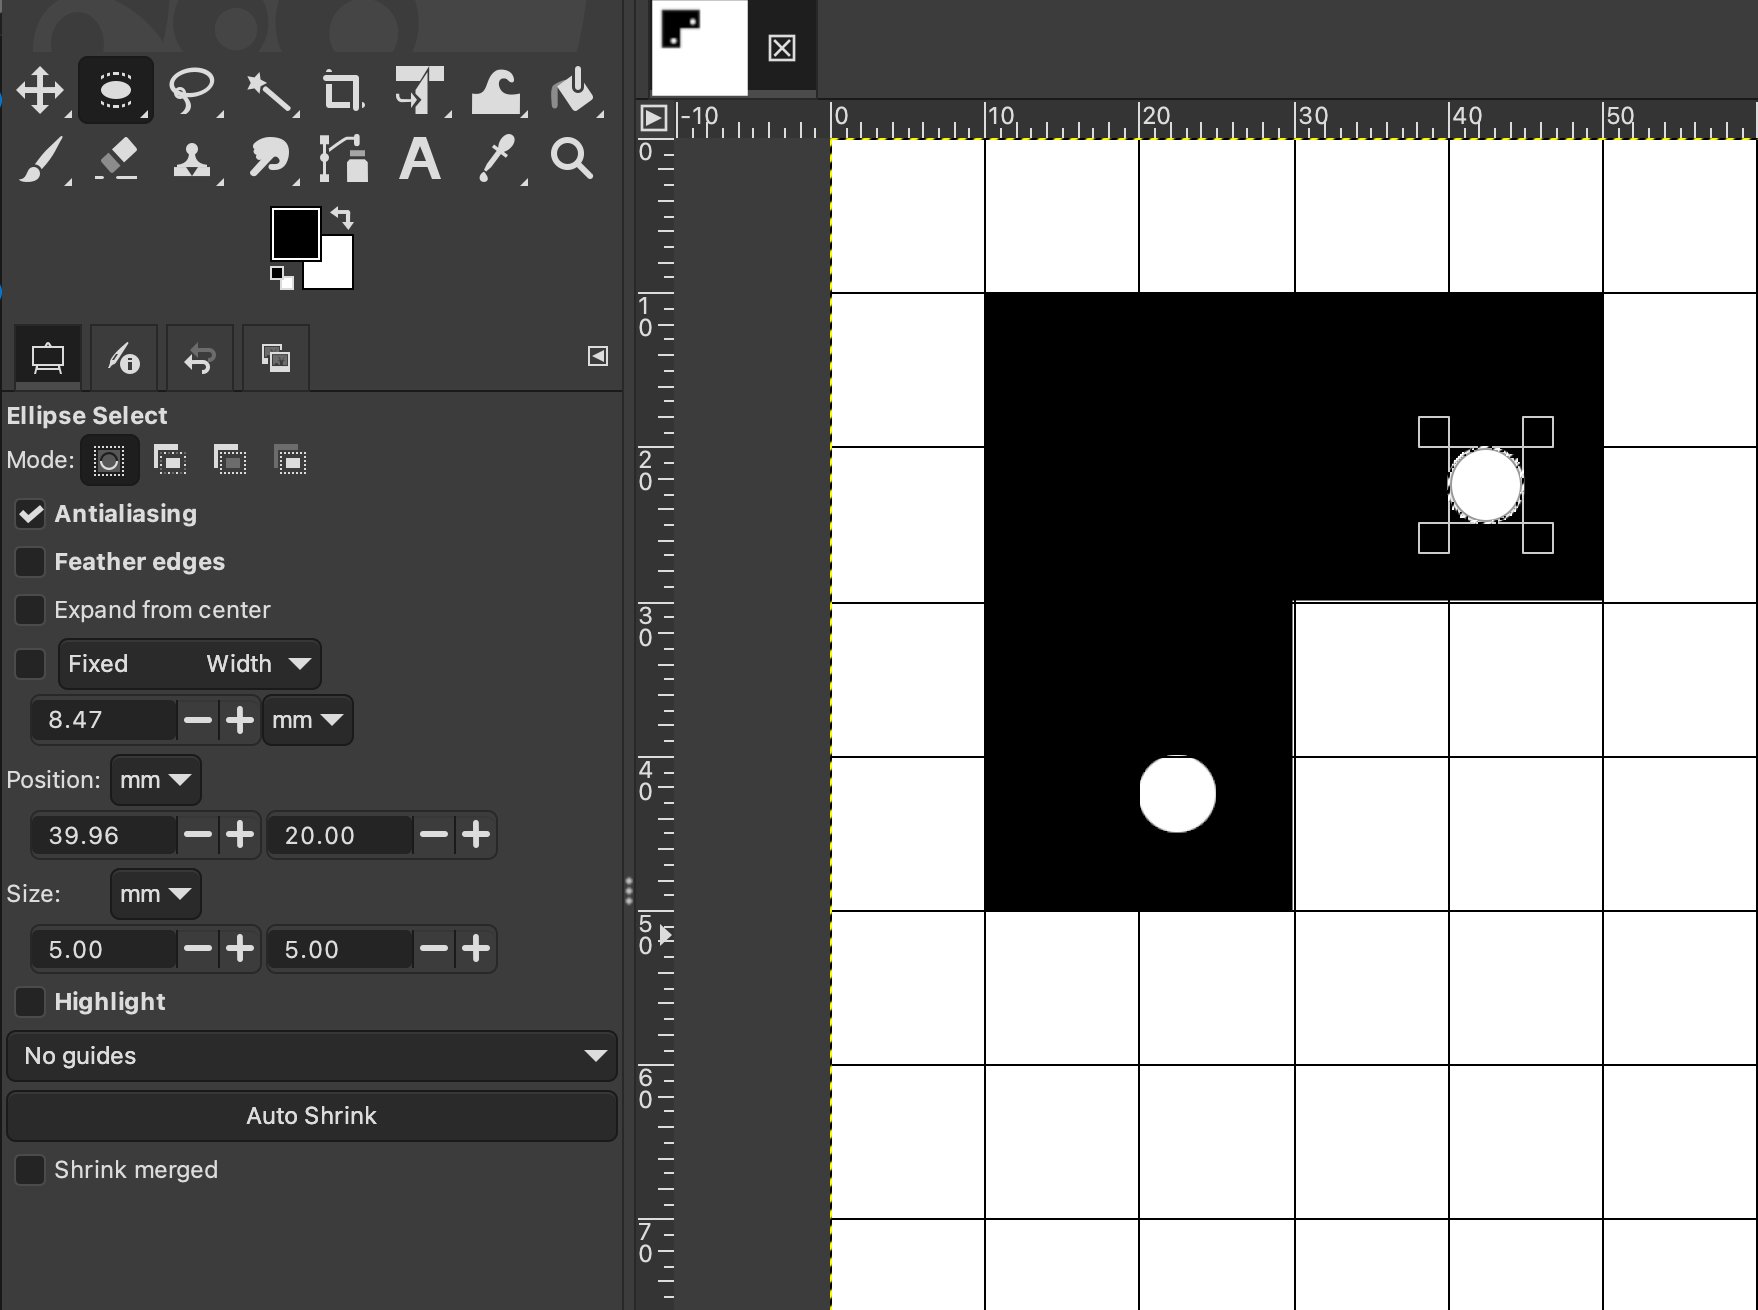
Task: Increase the Position X value 39.96
Action: (x=240, y=835)
